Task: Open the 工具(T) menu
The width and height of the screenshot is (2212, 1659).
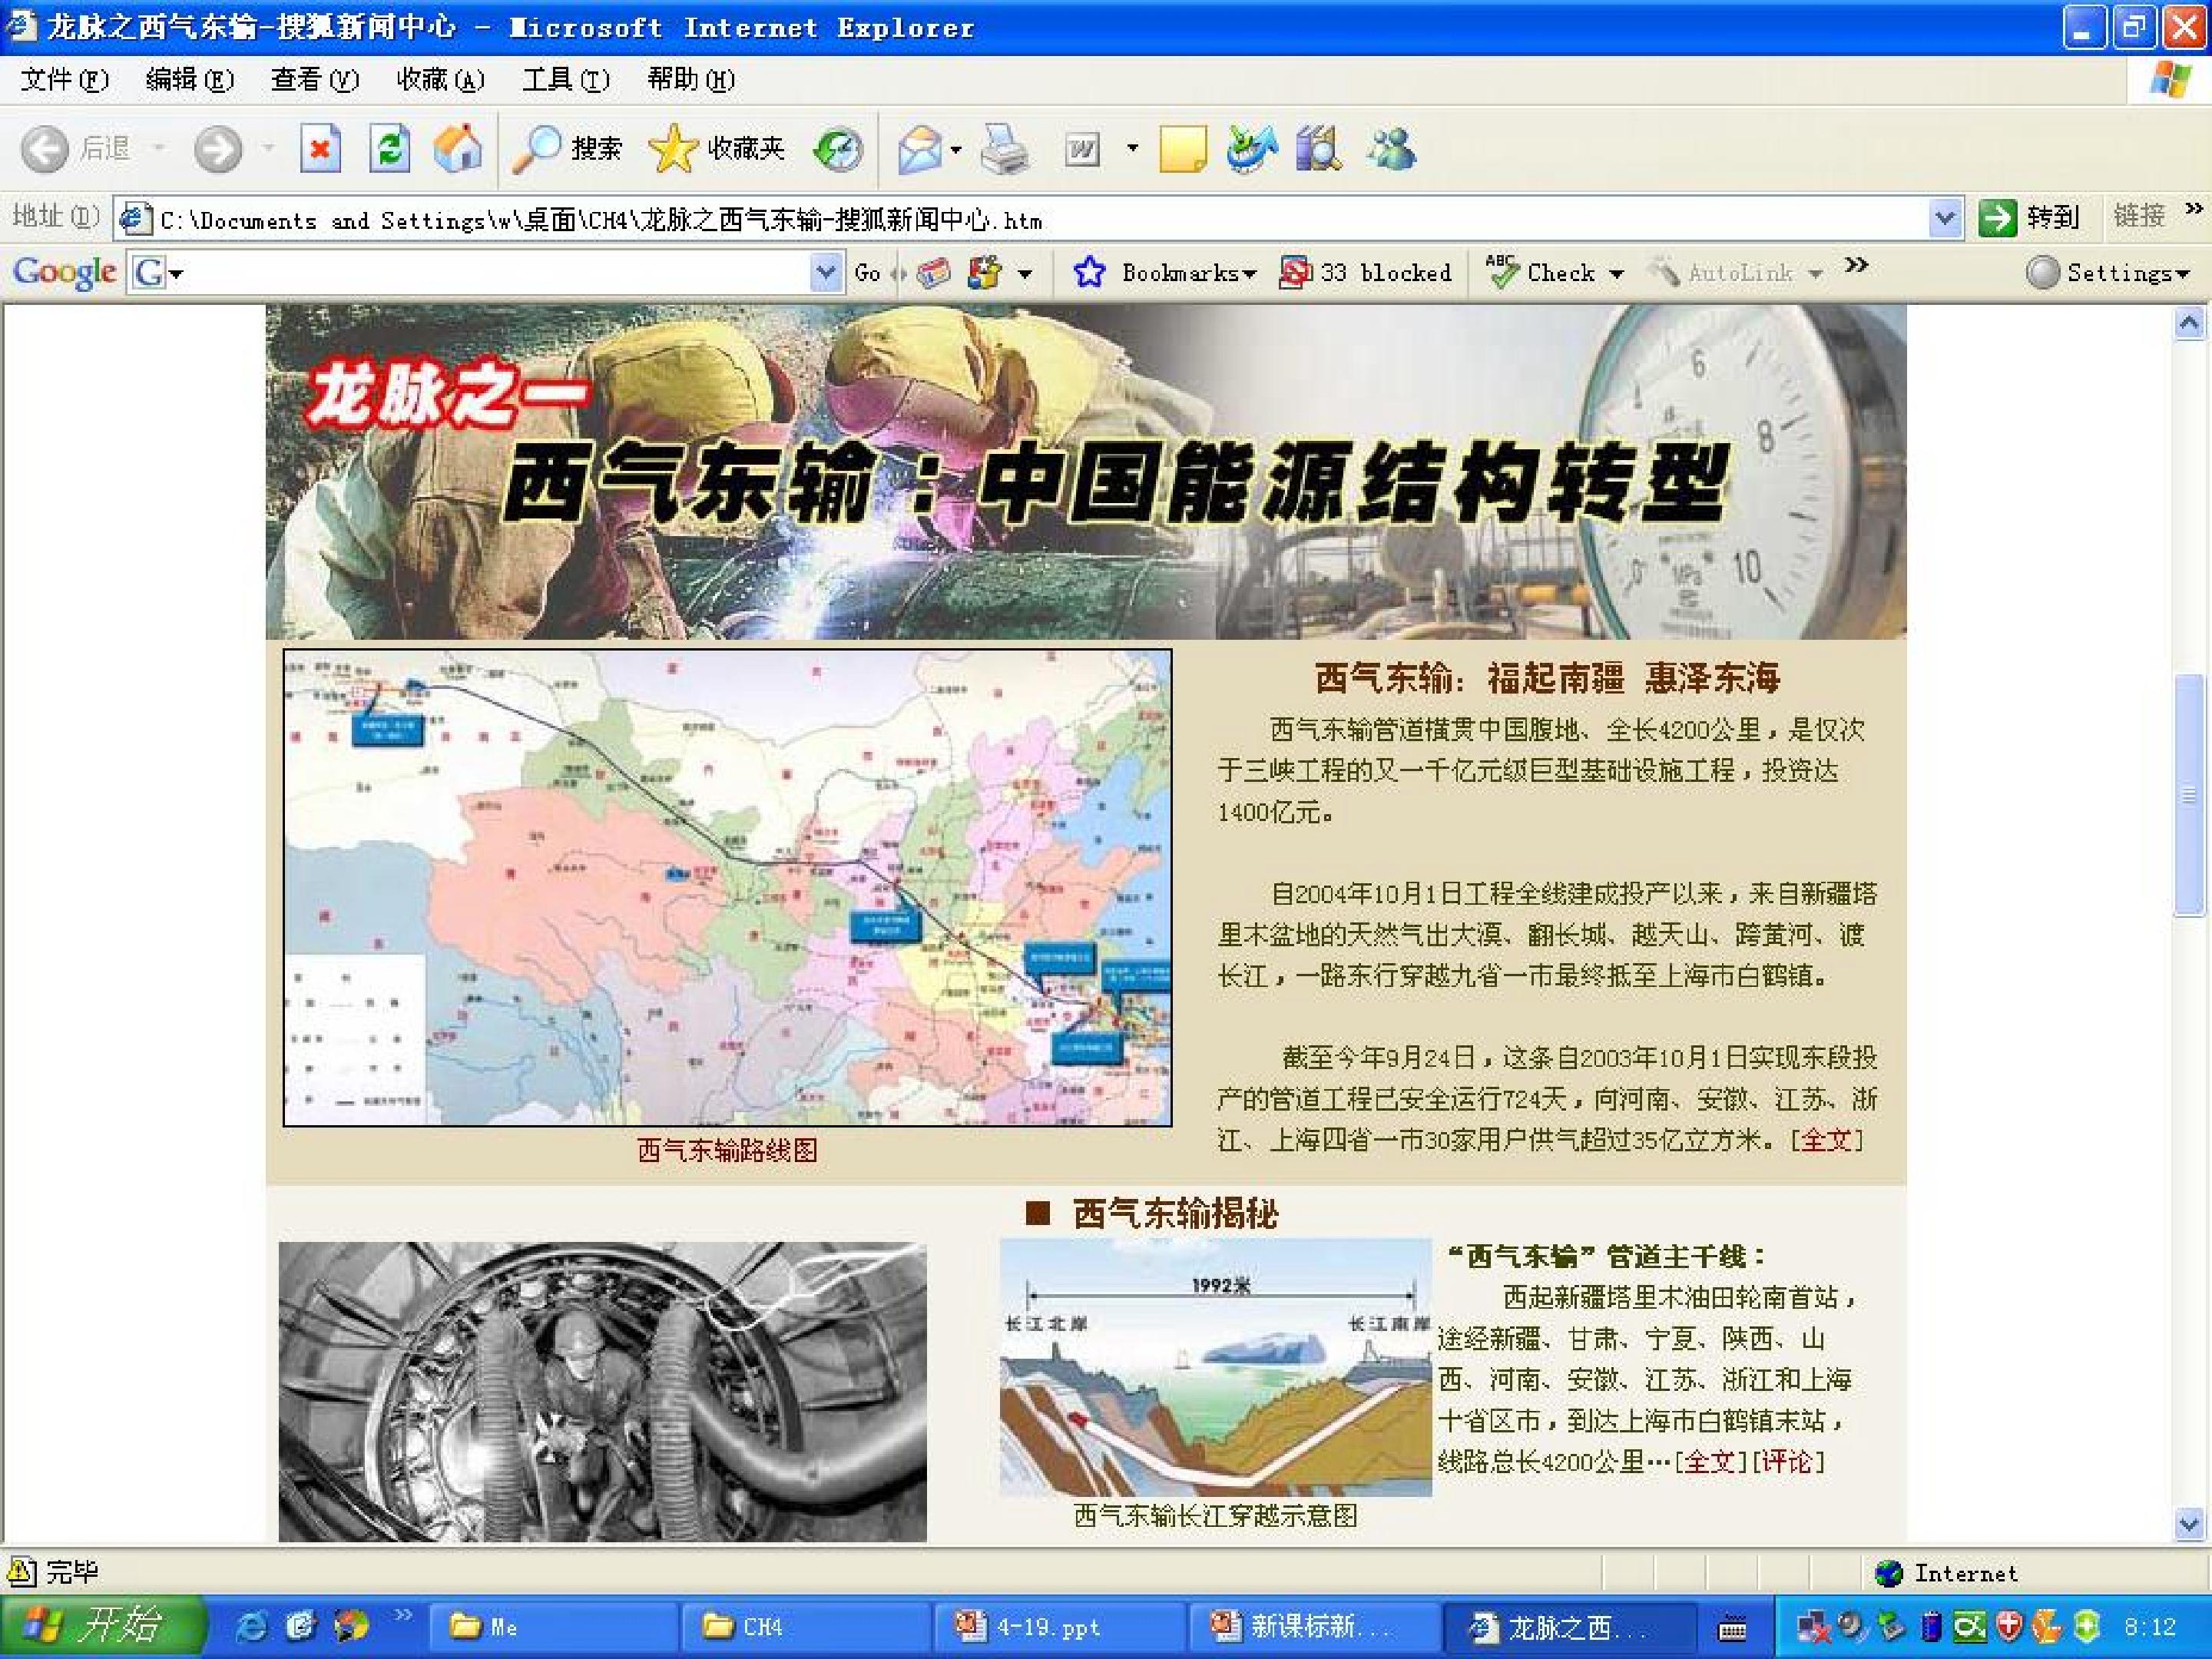Action: click(x=565, y=79)
